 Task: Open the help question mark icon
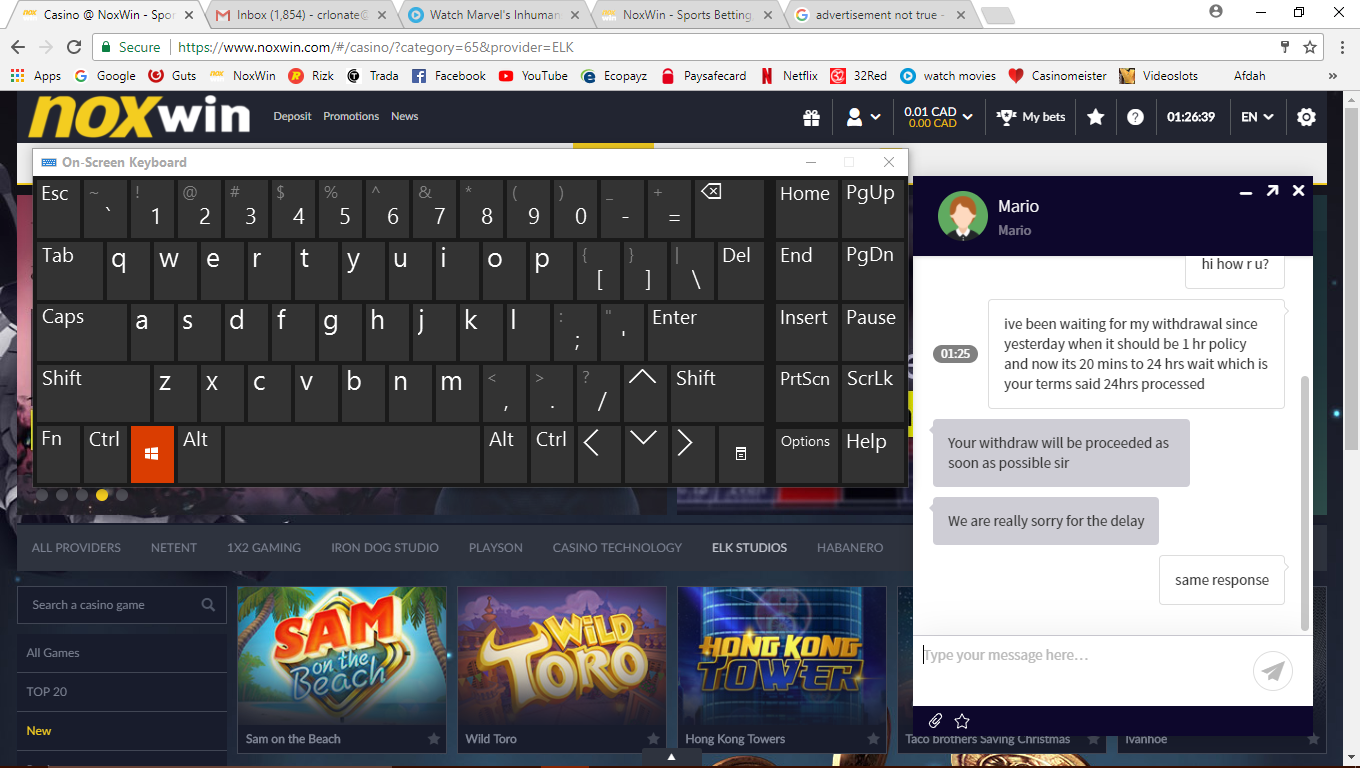1135,117
